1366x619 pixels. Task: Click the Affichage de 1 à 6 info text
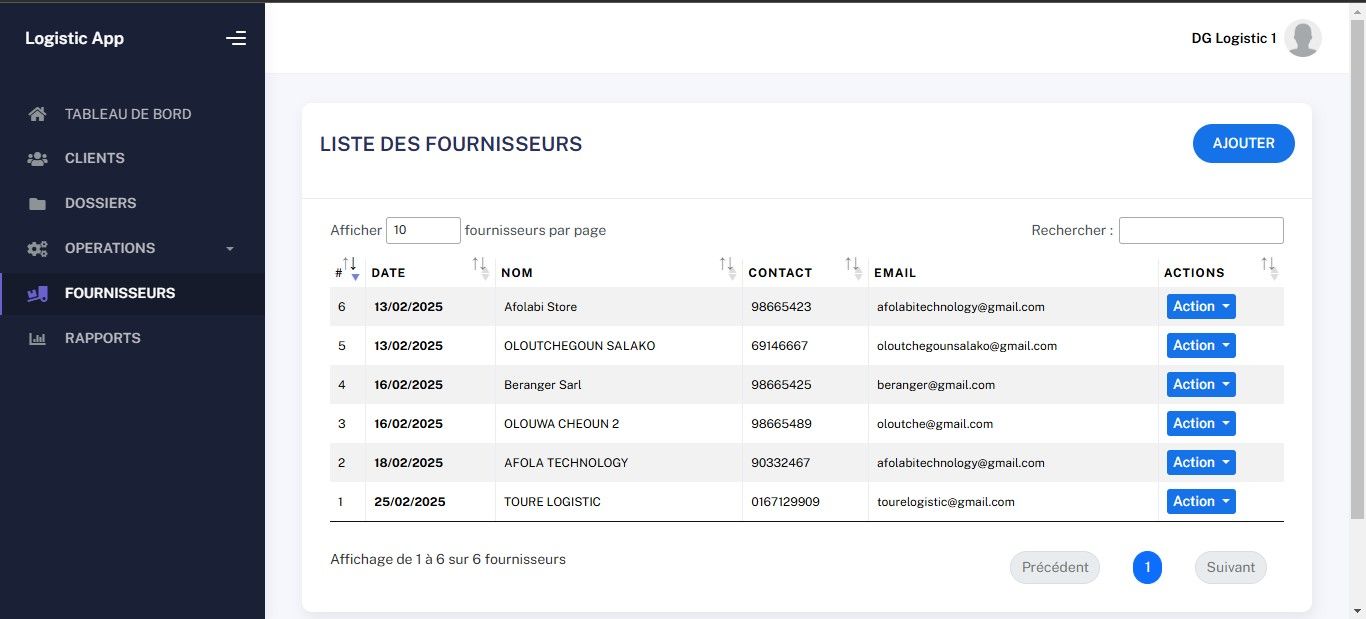(448, 559)
